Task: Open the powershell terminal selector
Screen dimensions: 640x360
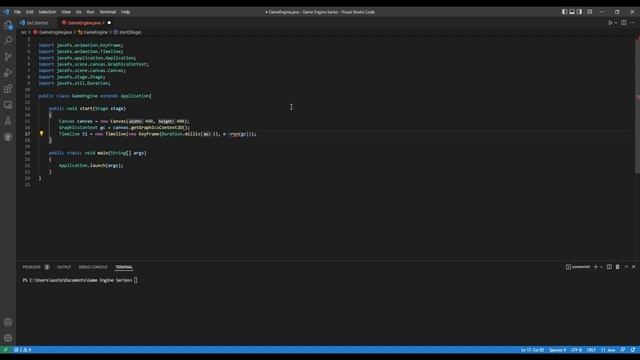Action: [x=578, y=267]
